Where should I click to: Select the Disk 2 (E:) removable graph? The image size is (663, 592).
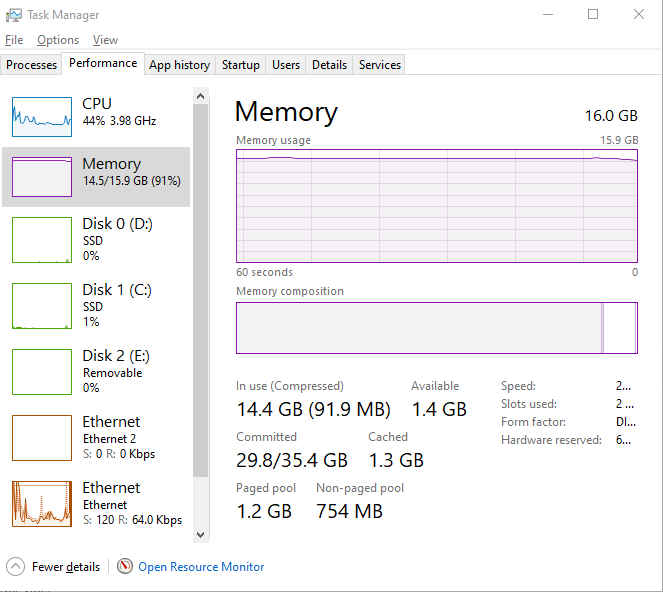[x=42, y=371]
